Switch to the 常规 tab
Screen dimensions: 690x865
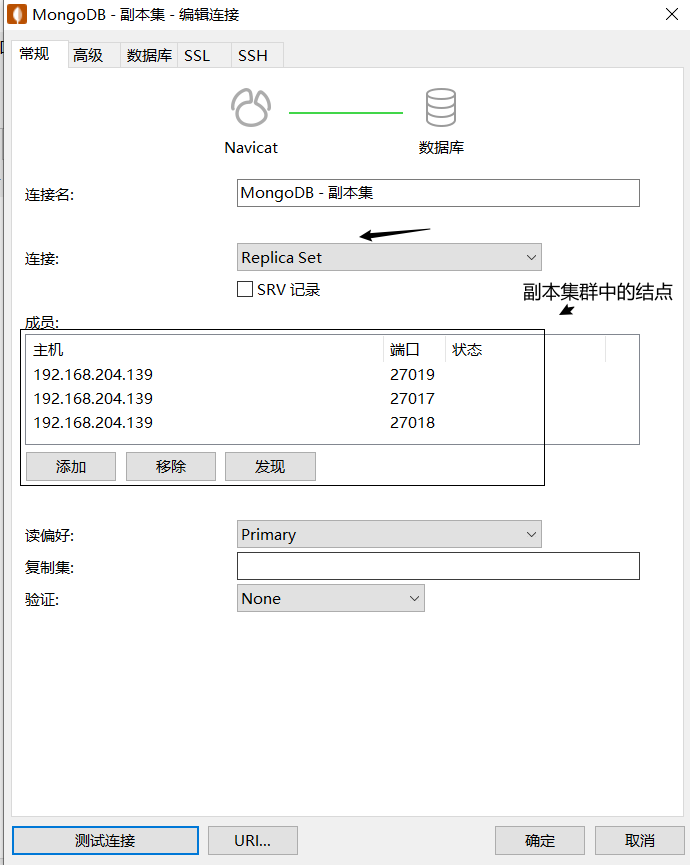pos(40,54)
